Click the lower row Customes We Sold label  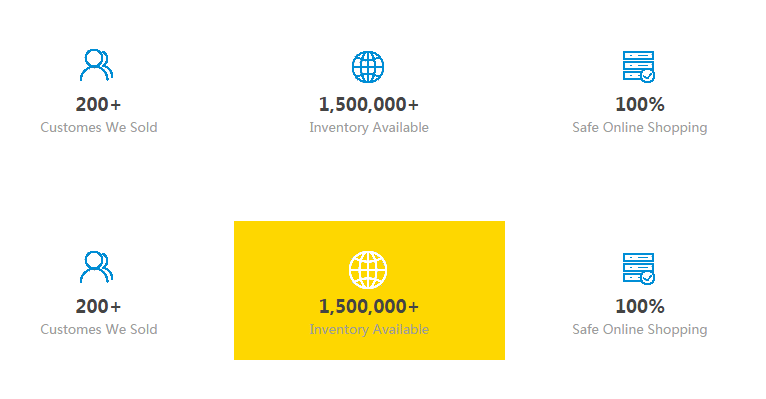pyautogui.click(x=99, y=330)
